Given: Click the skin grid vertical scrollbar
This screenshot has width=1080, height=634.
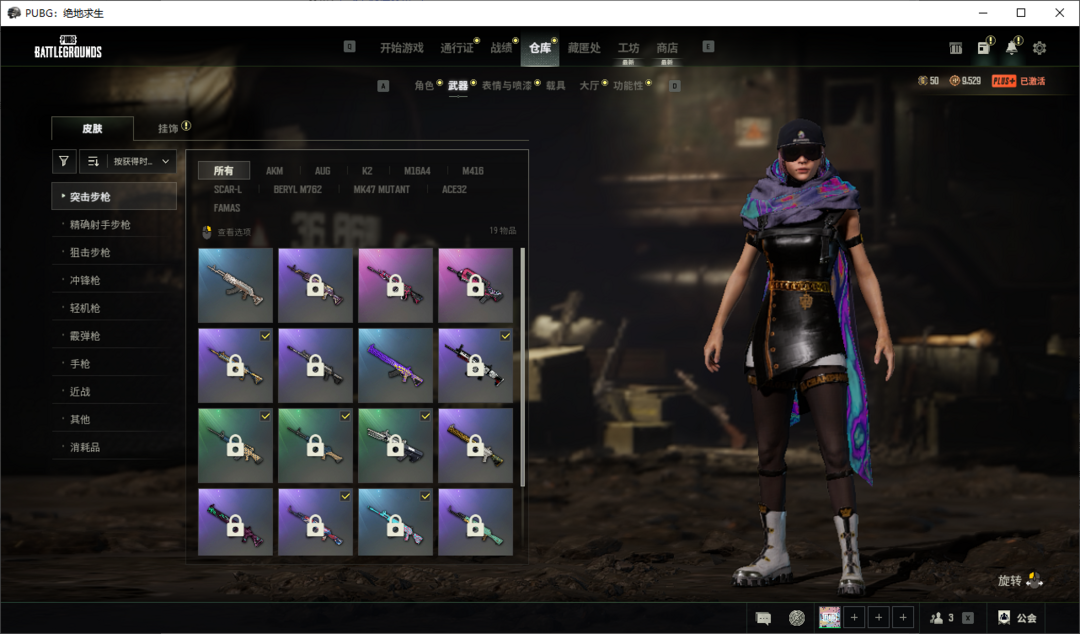Looking at the screenshot, I should point(523,367).
